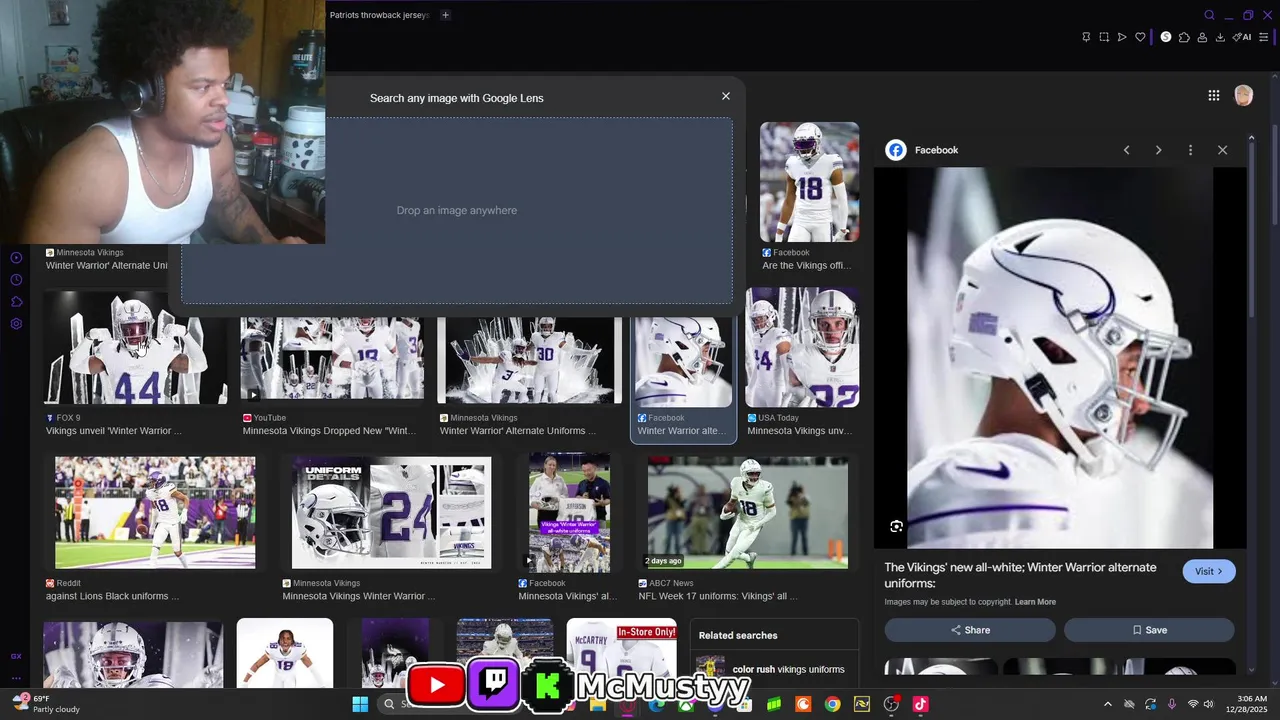Open the browser search icon in title bar
This screenshot has height=720, width=1280.
click(1209, 15)
